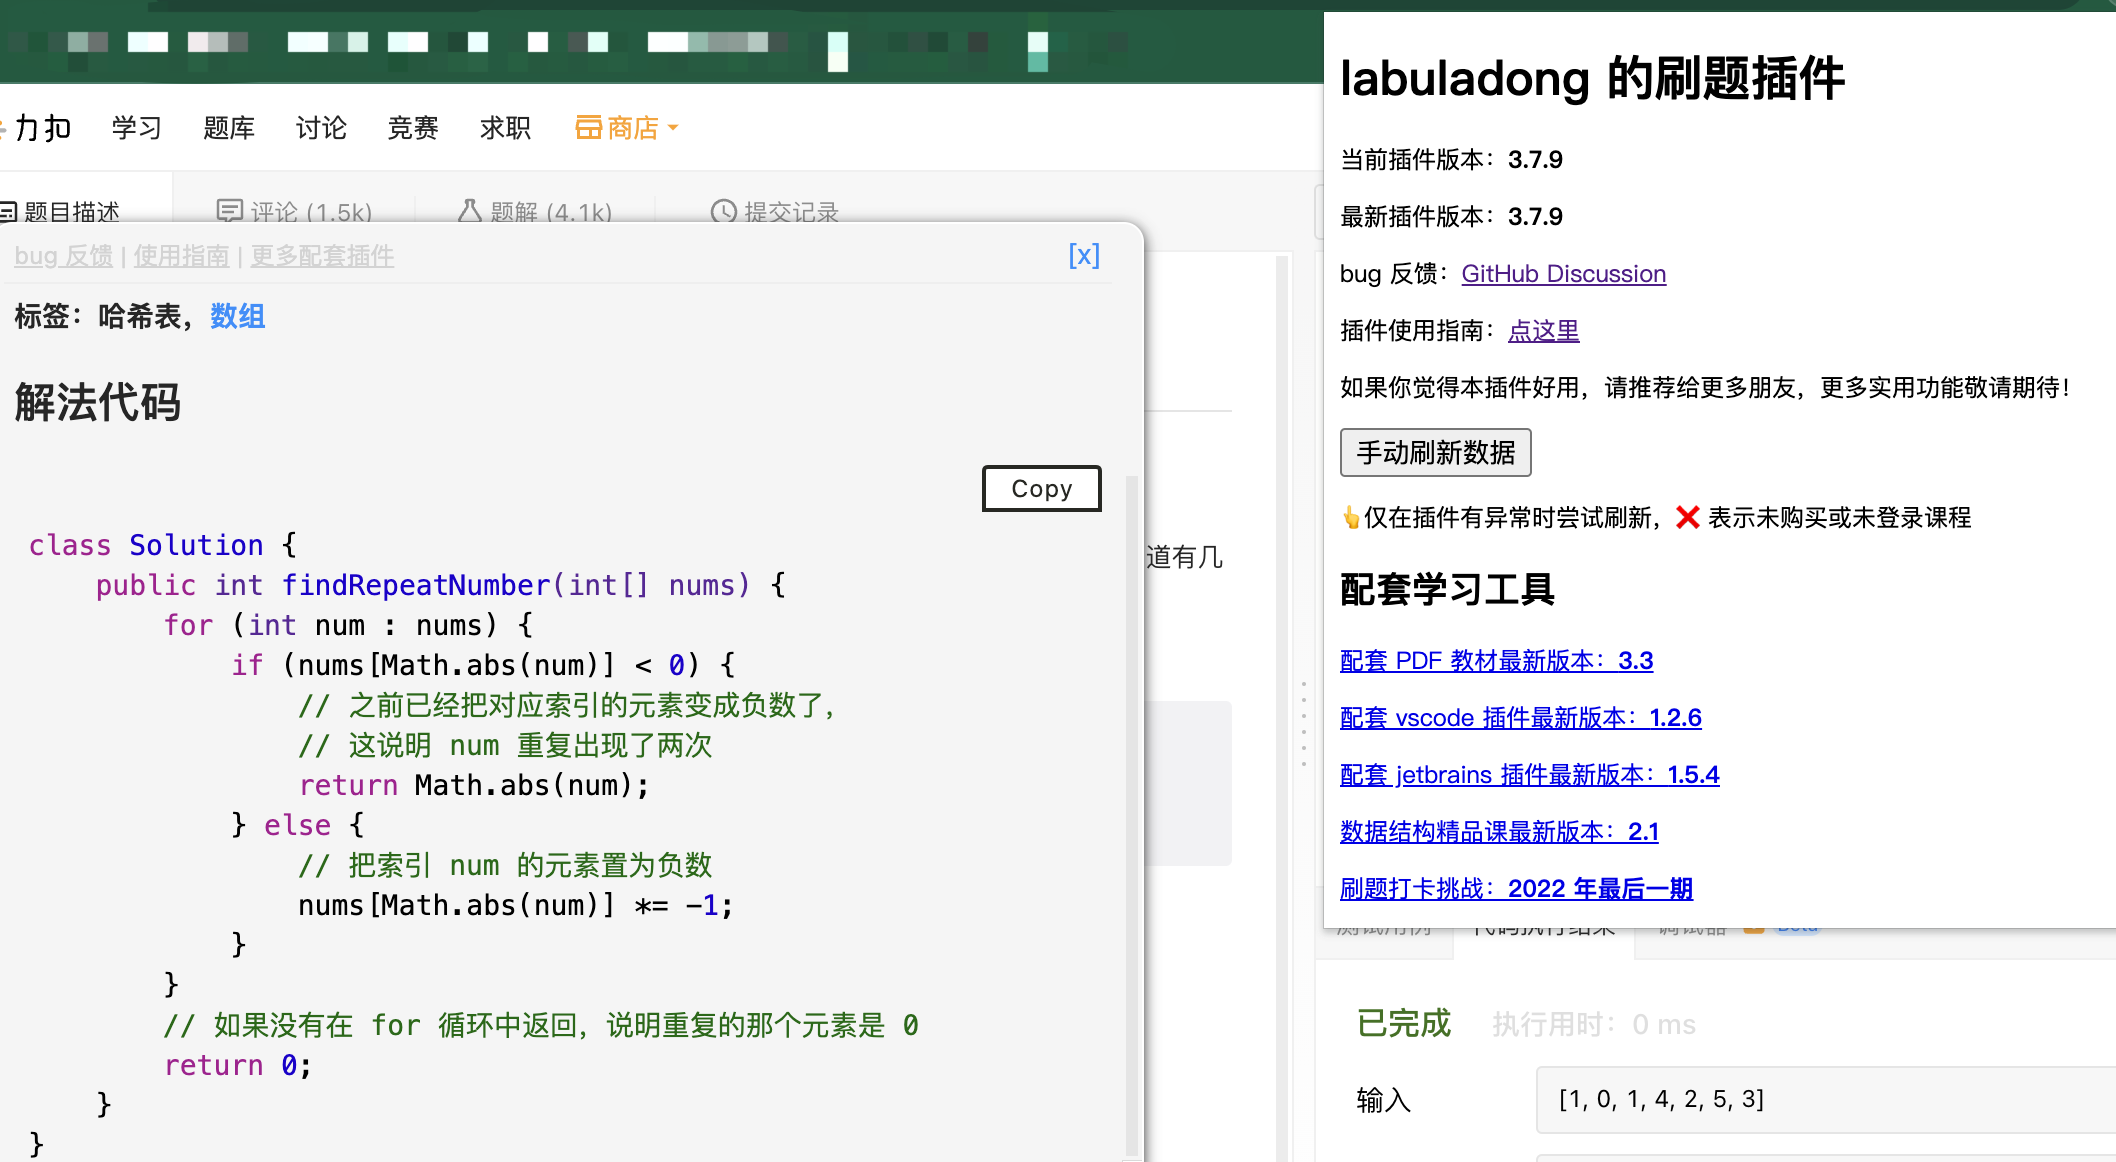Click the 解法代码 heading
Image resolution: width=2116 pixels, height=1162 pixels.
click(97, 403)
